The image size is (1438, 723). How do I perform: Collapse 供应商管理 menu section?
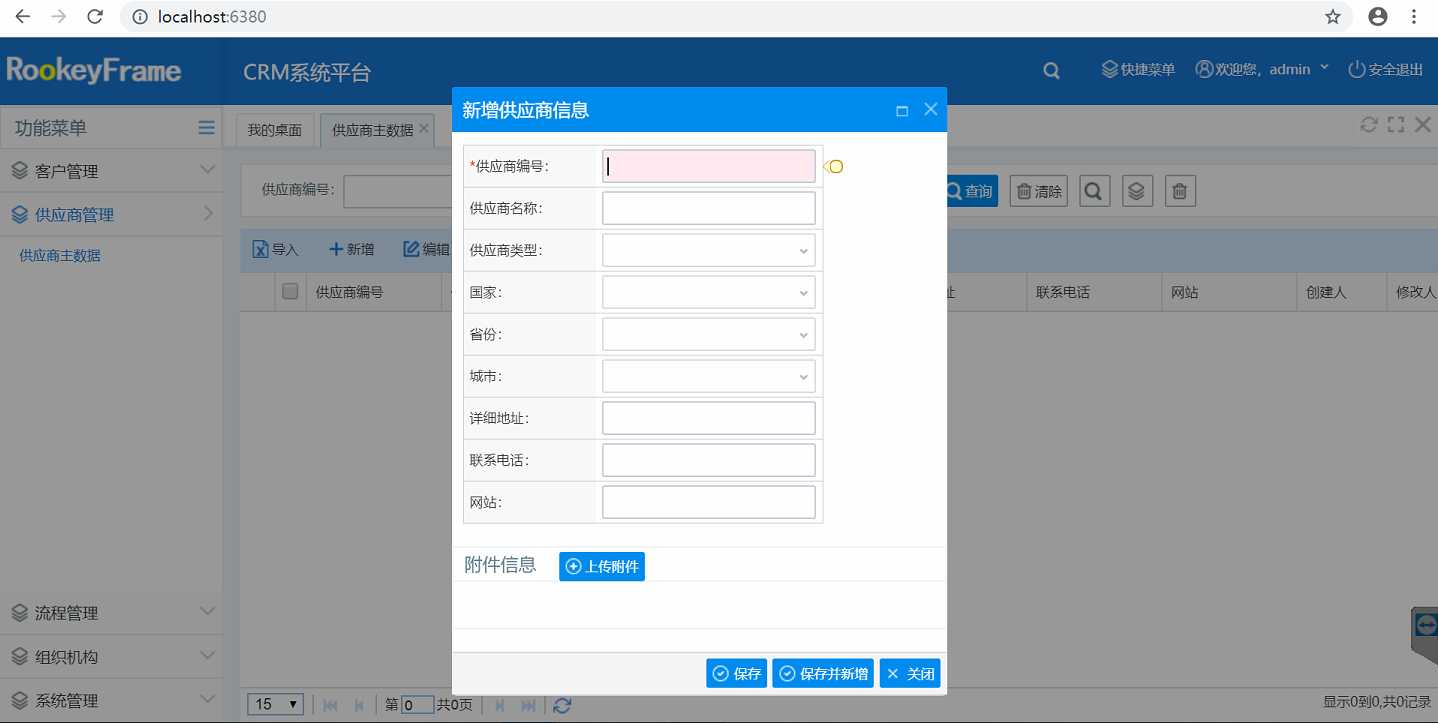(111, 214)
